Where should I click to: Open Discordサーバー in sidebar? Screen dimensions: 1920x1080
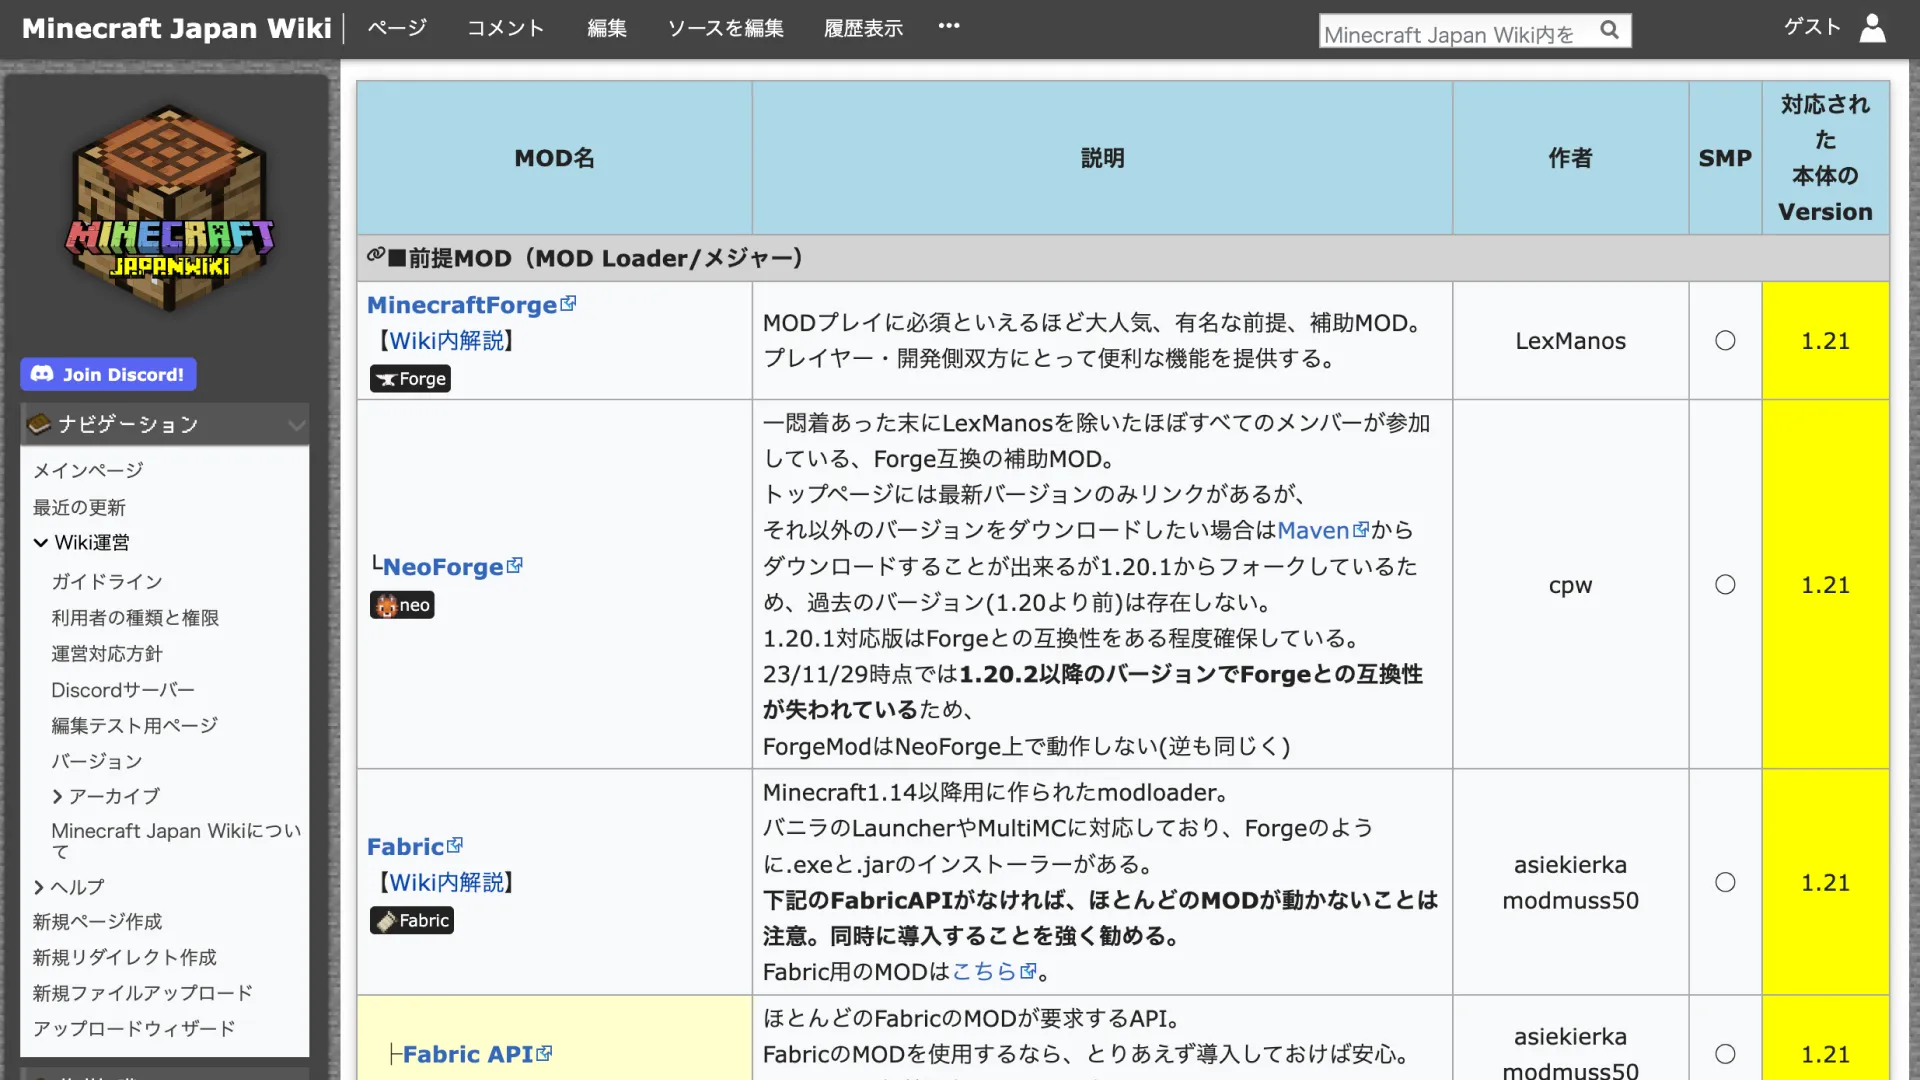click(123, 690)
